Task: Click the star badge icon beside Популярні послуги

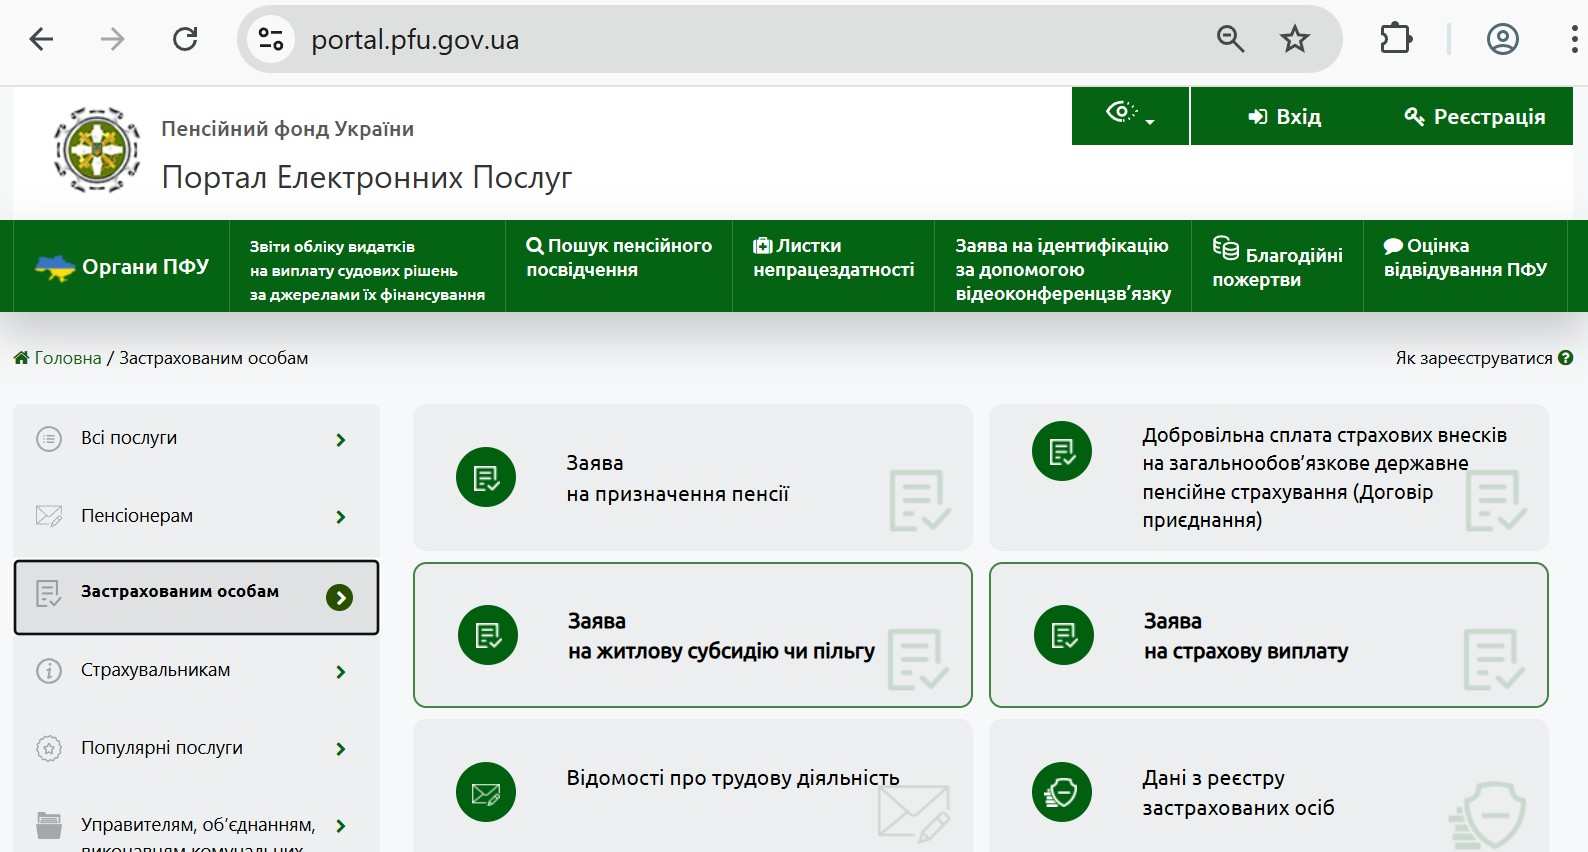Action: click(x=49, y=748)
